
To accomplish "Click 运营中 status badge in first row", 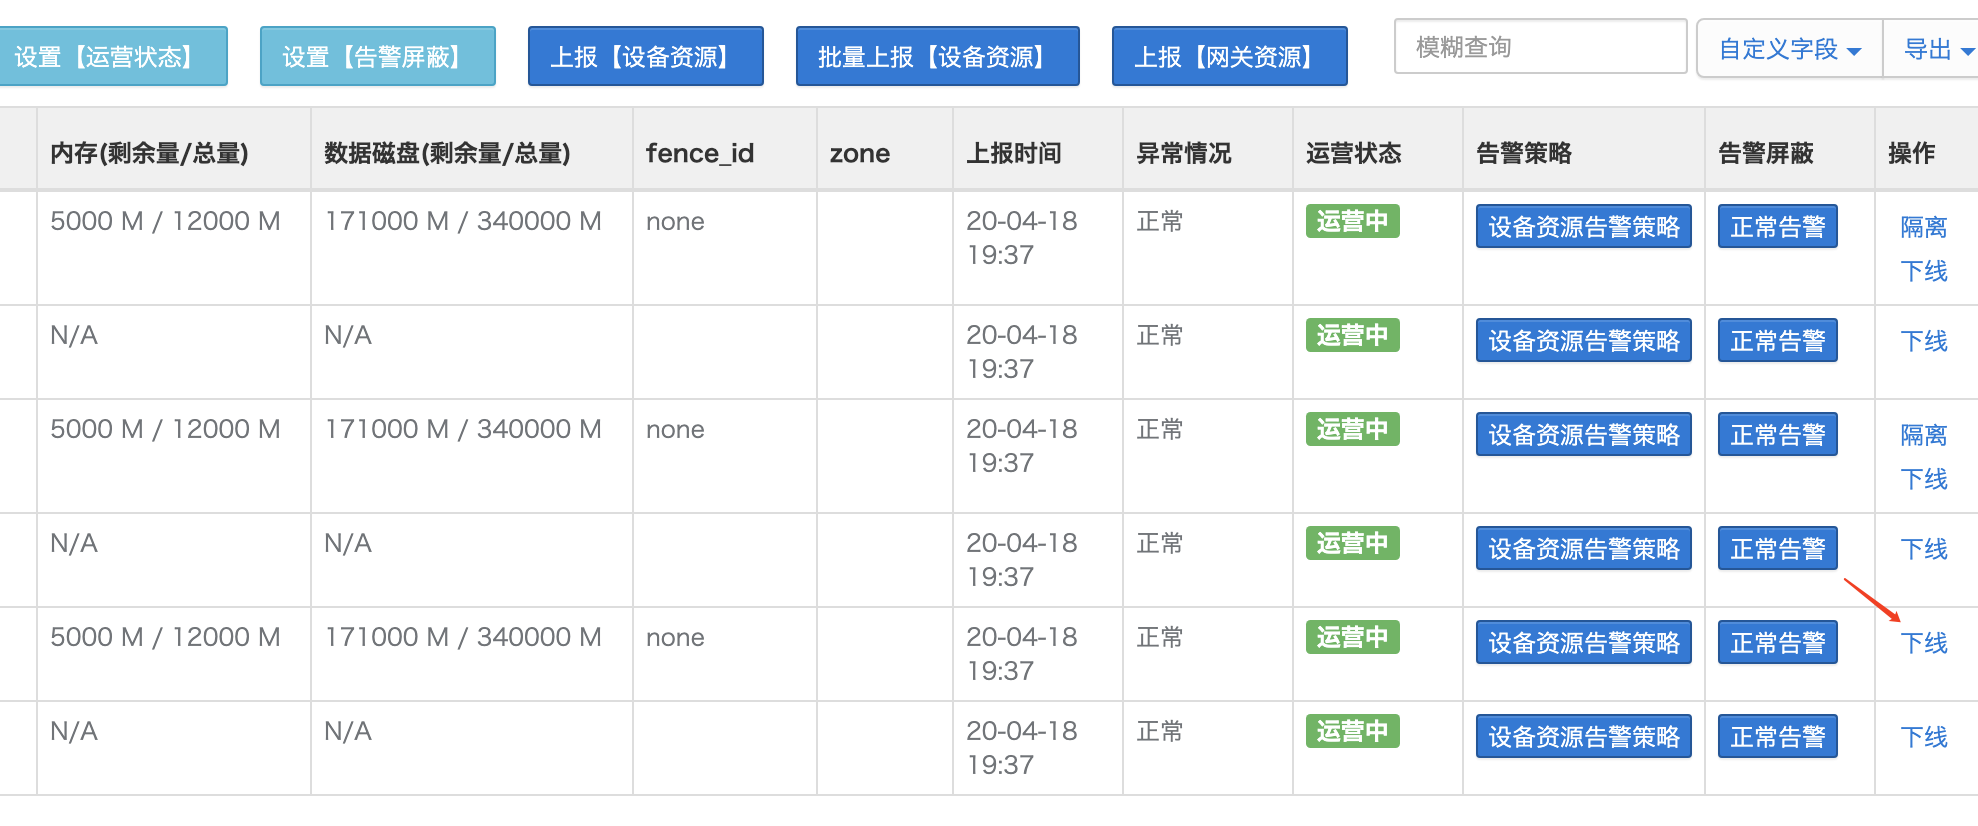I will (1352, 221).
